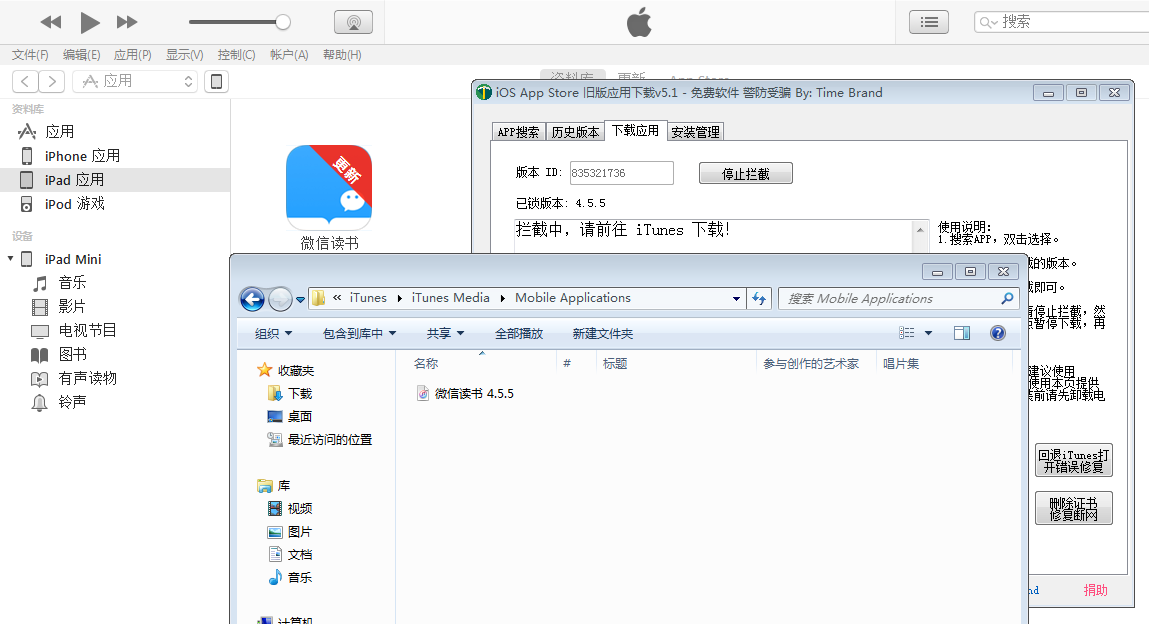This screenshot has height=624, width=1149.
Task: Click the Explorer forward arrow button
Action: click(280, 299)
